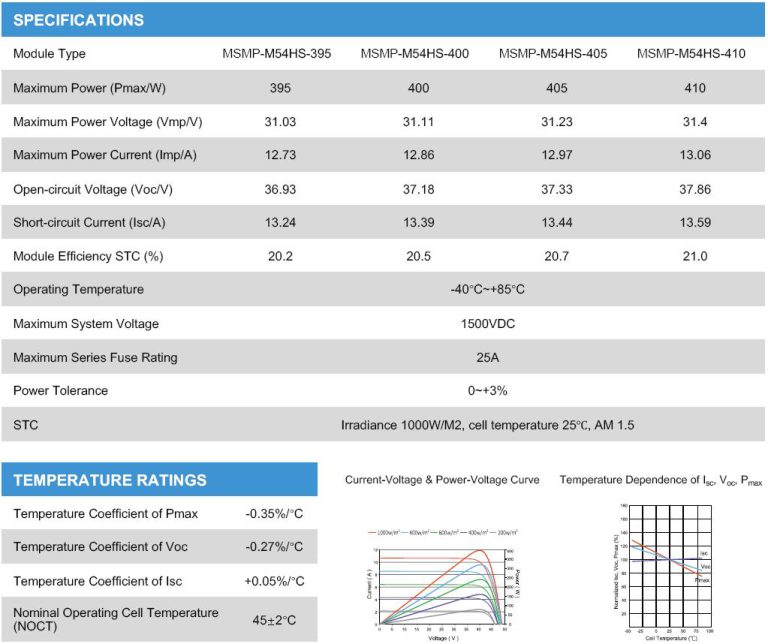Click the SPECIFICATIONS section header
768x644 pixels.
coord(79,20)
